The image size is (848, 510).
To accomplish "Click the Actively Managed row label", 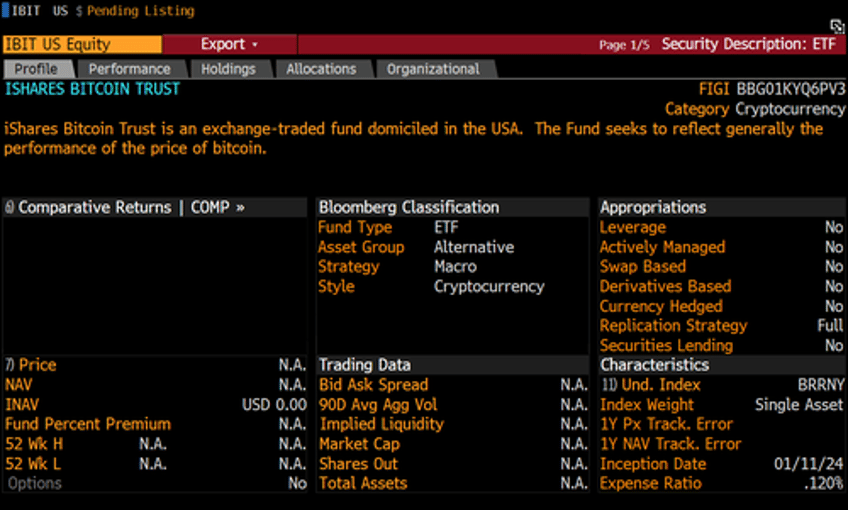I will [662, 247].
